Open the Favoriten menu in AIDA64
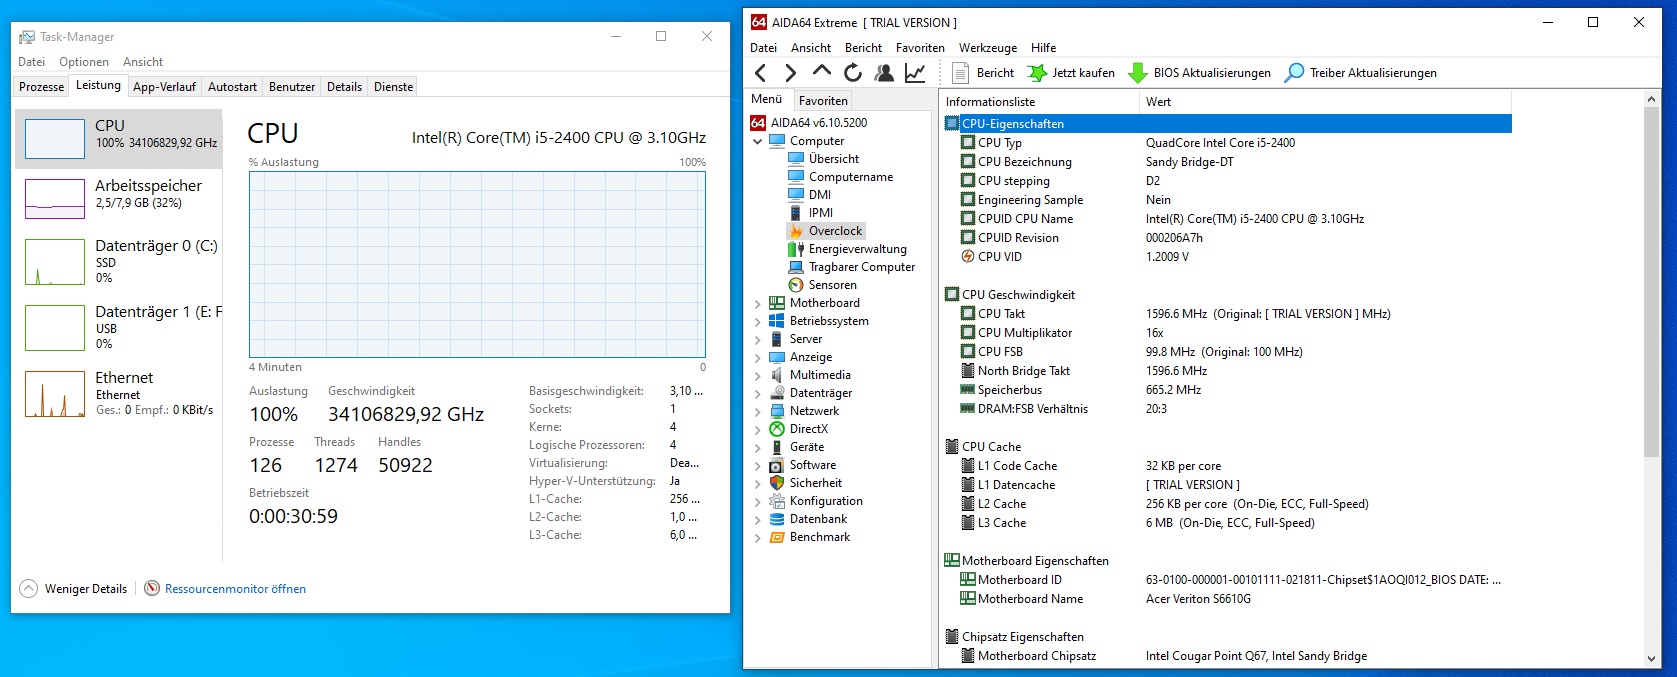The height and width of the screenshot is (677, 1677). pos(920,47)
